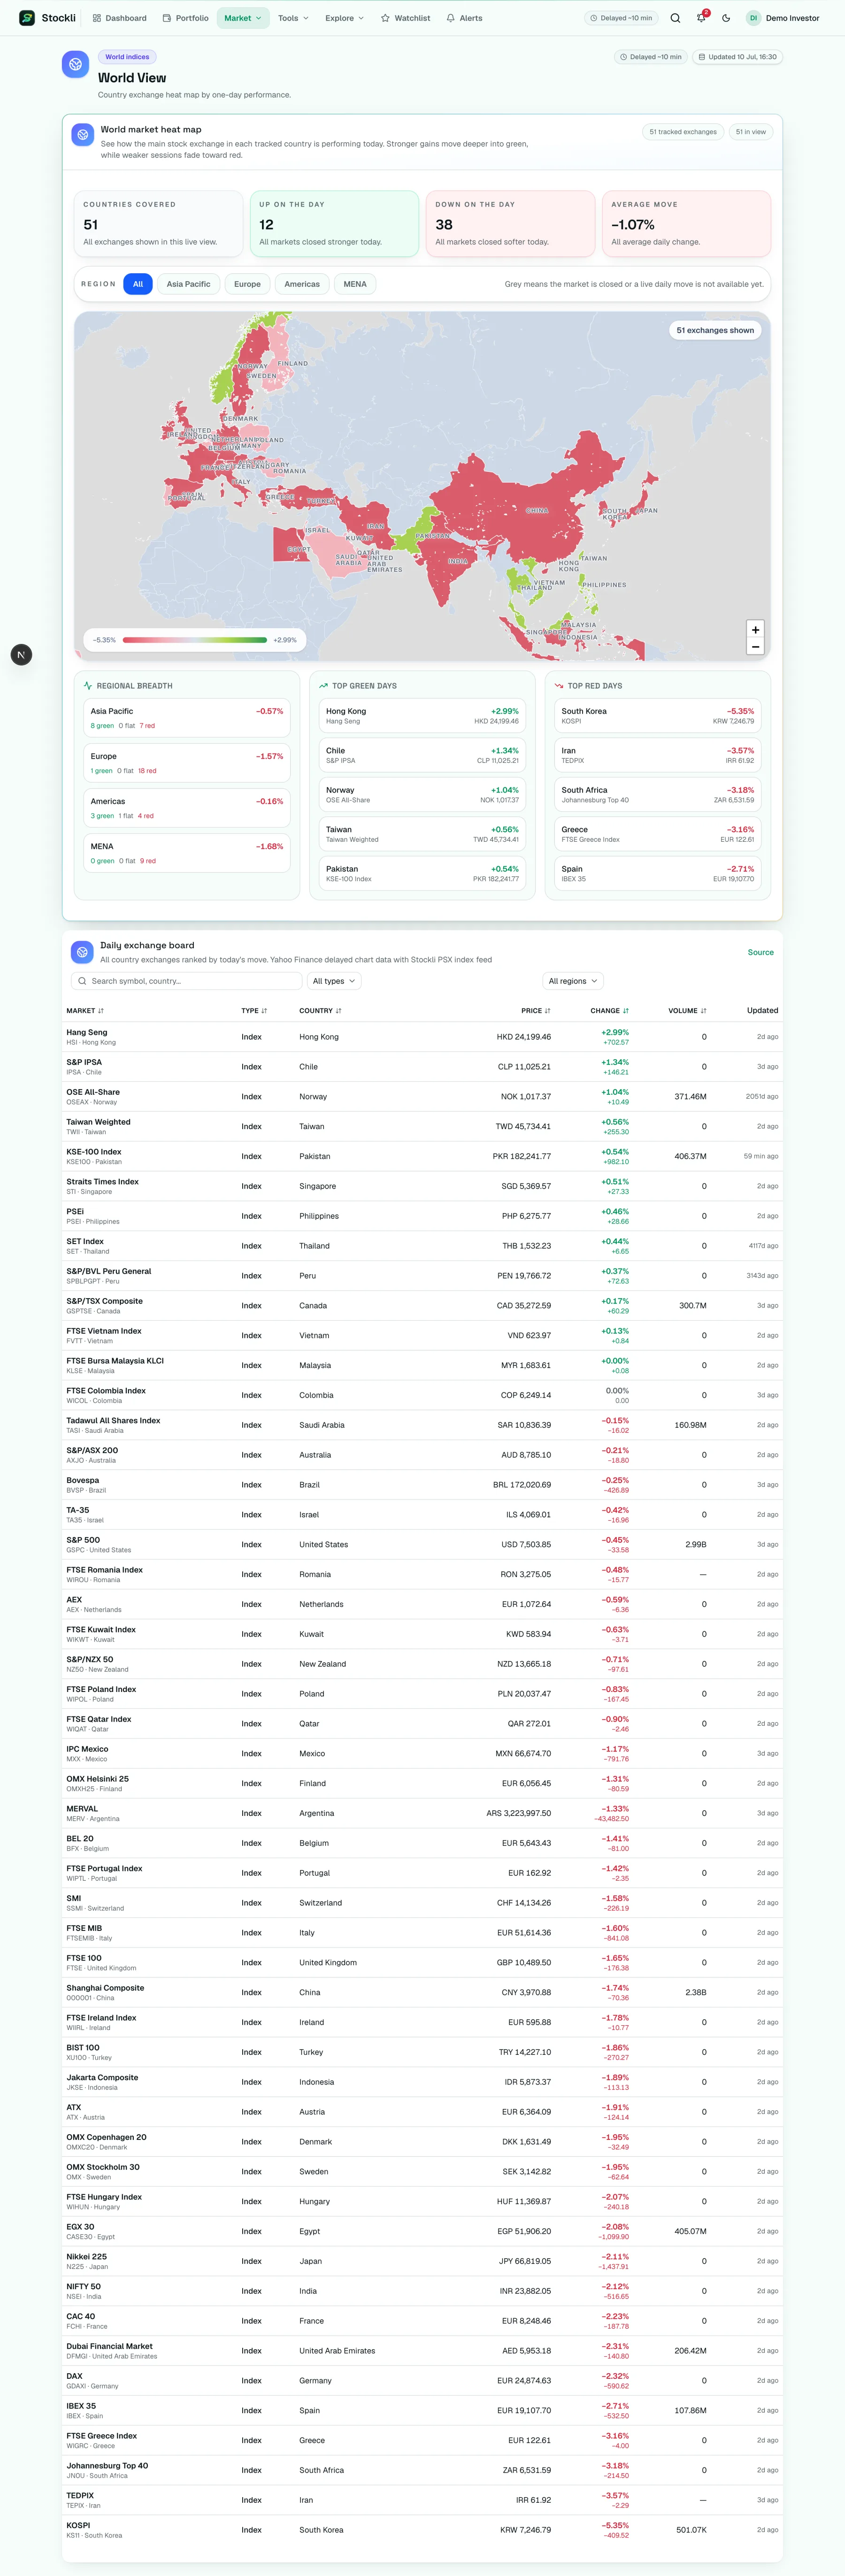Viewport: 845px width, 2576px height.
Task: Sort the table by Change column
Action: click(609, 1011)
